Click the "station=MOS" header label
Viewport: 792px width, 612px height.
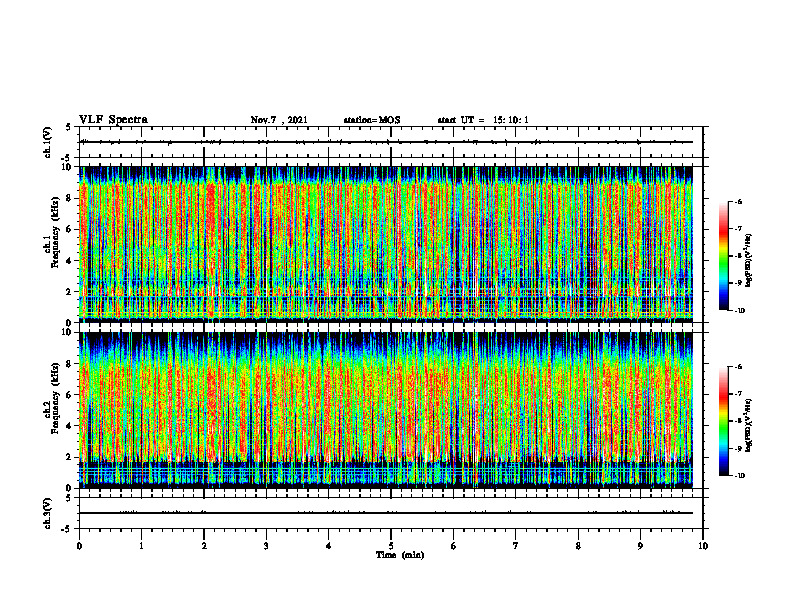[x=372, y=120]
